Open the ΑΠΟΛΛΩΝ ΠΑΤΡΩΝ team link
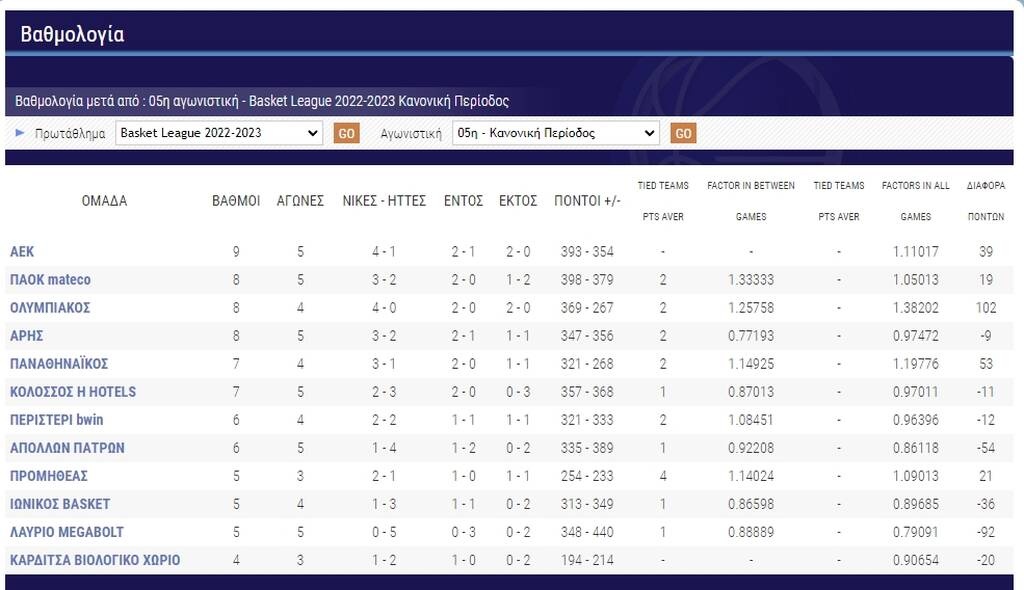1024x590 pixels. point(67,448)
